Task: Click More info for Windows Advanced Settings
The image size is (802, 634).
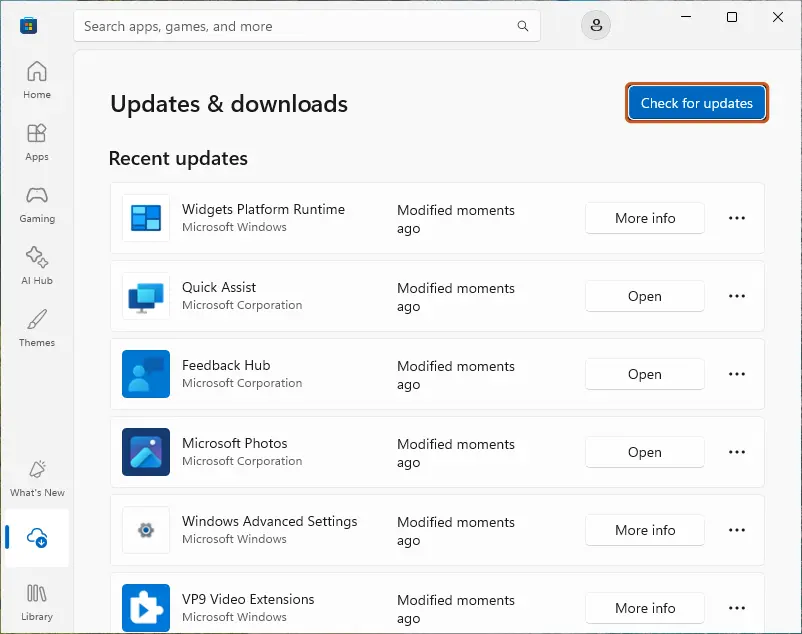Action: 645,530
